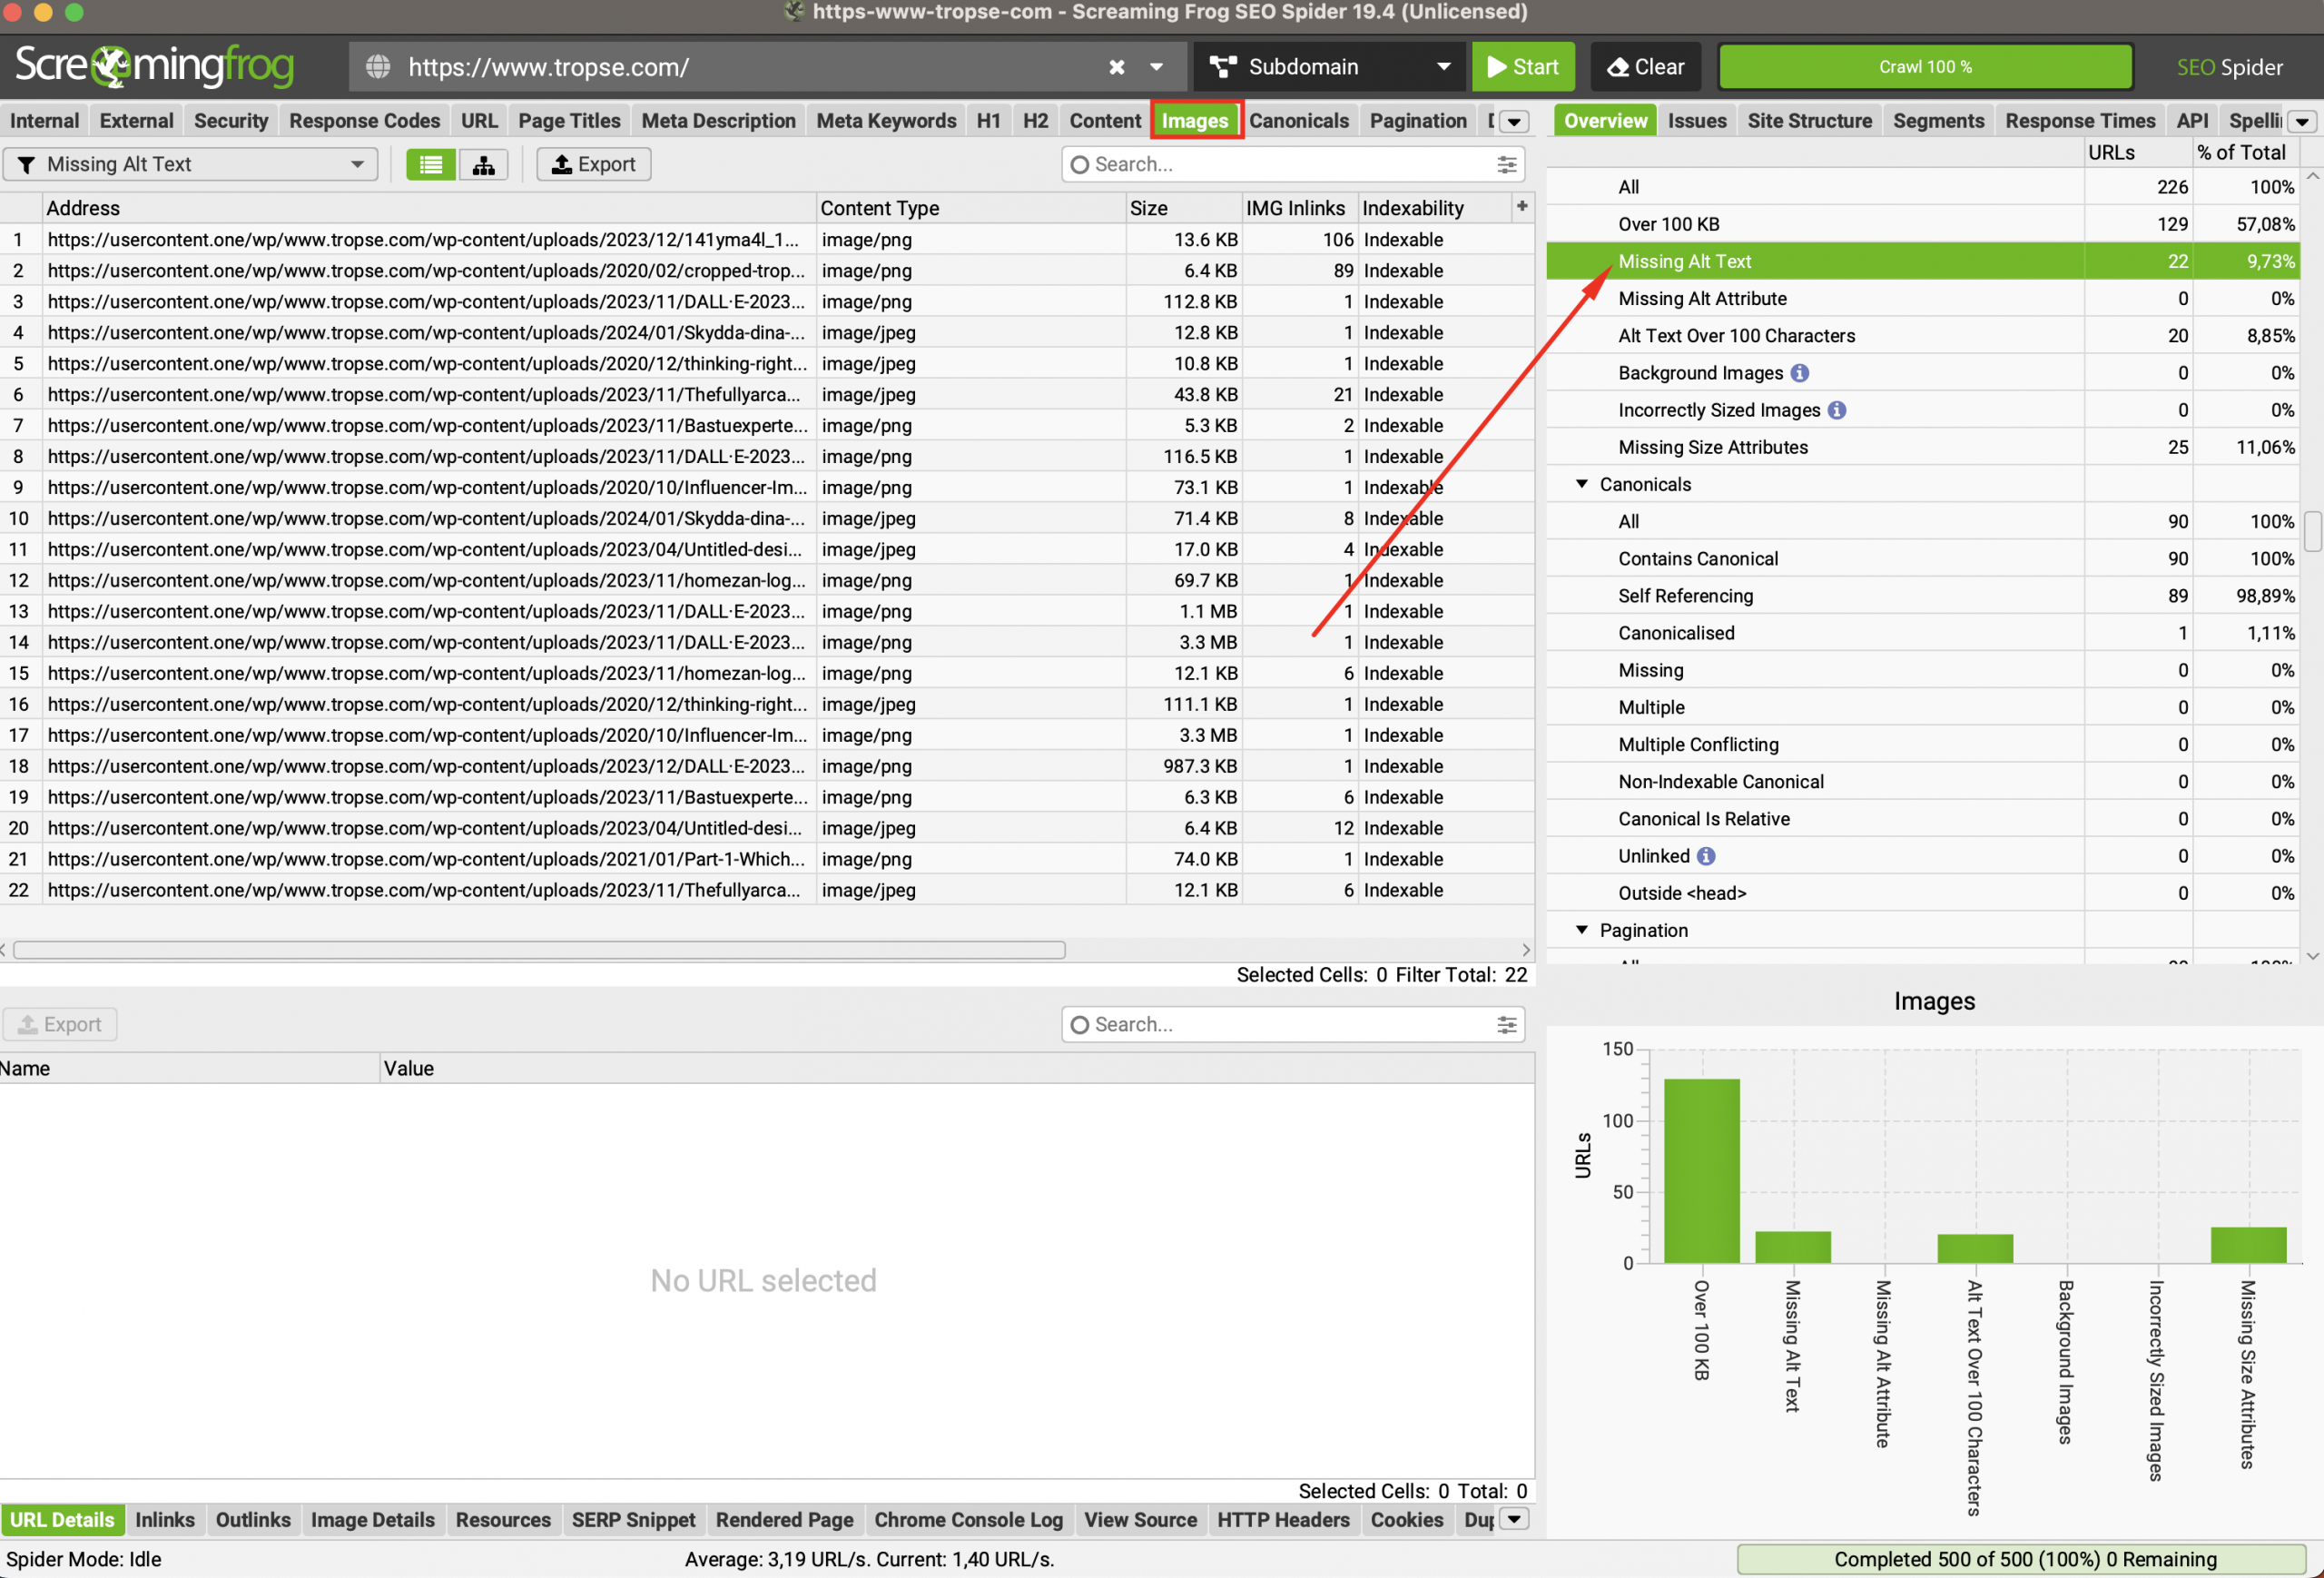Collapse the Pagination section
This screenshot has height=1578, width=2324.
tap(1581, 930)
